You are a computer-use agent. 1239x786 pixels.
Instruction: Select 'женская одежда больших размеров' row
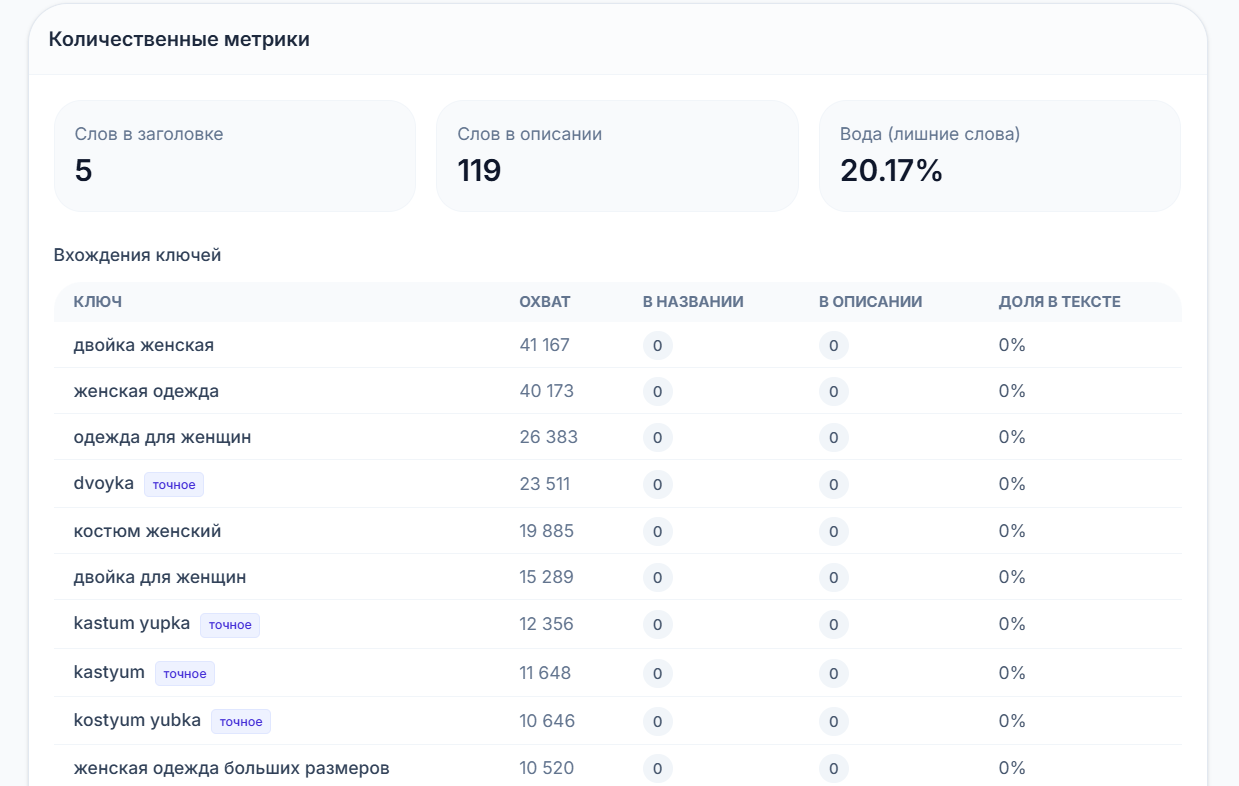[618, 768]
